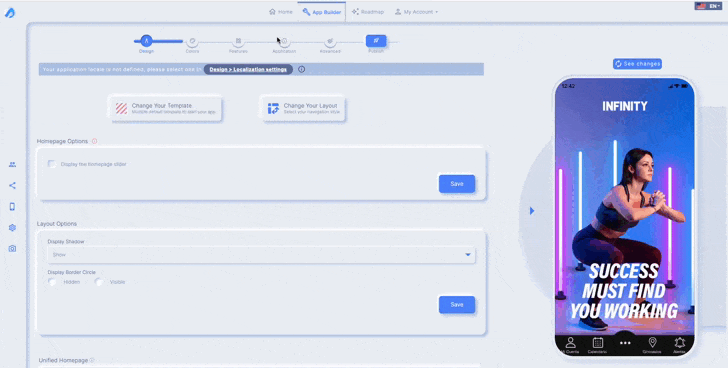Image resolution: width=728 pixels, height=368 pixels.
Task: Save the Layout Options section
Action: point(457,304)
